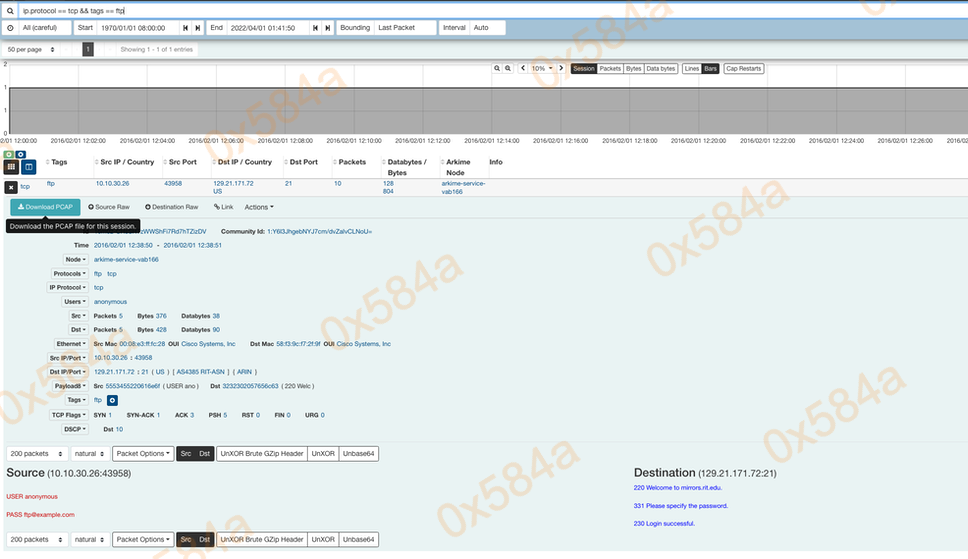The height and width of the screenshot is (559, 968).
Task: Click the search magnifier icon beside query
Action: pyautogui.click(x=12, y=10)
